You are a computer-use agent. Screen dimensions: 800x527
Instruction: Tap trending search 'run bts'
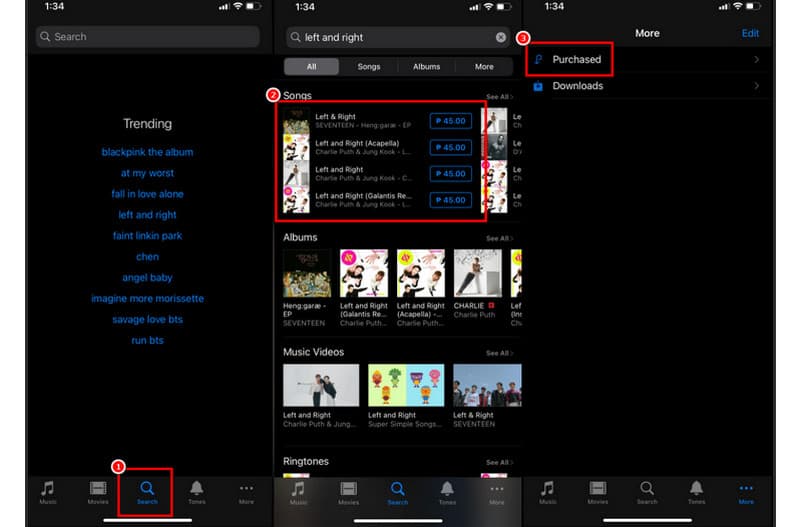[147, 340]
